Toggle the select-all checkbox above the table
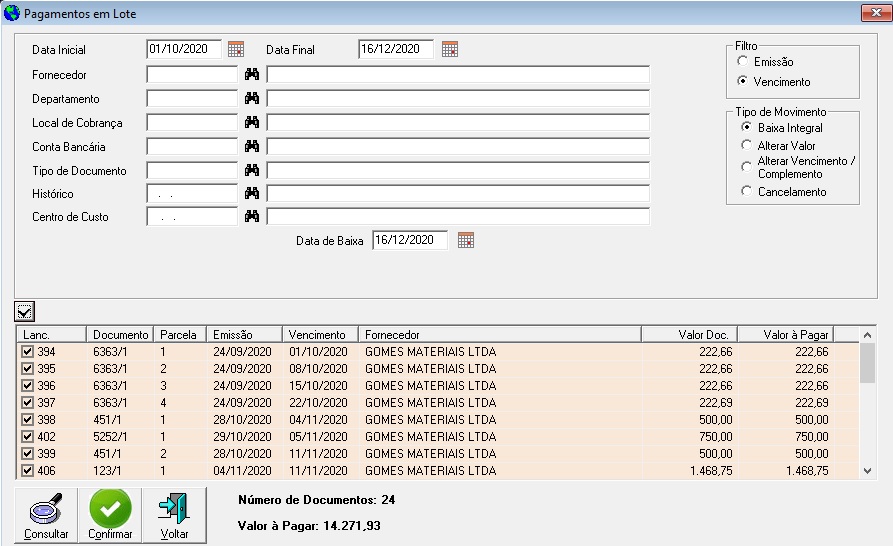Screen dimensions: 893x546 coord(24,311)
